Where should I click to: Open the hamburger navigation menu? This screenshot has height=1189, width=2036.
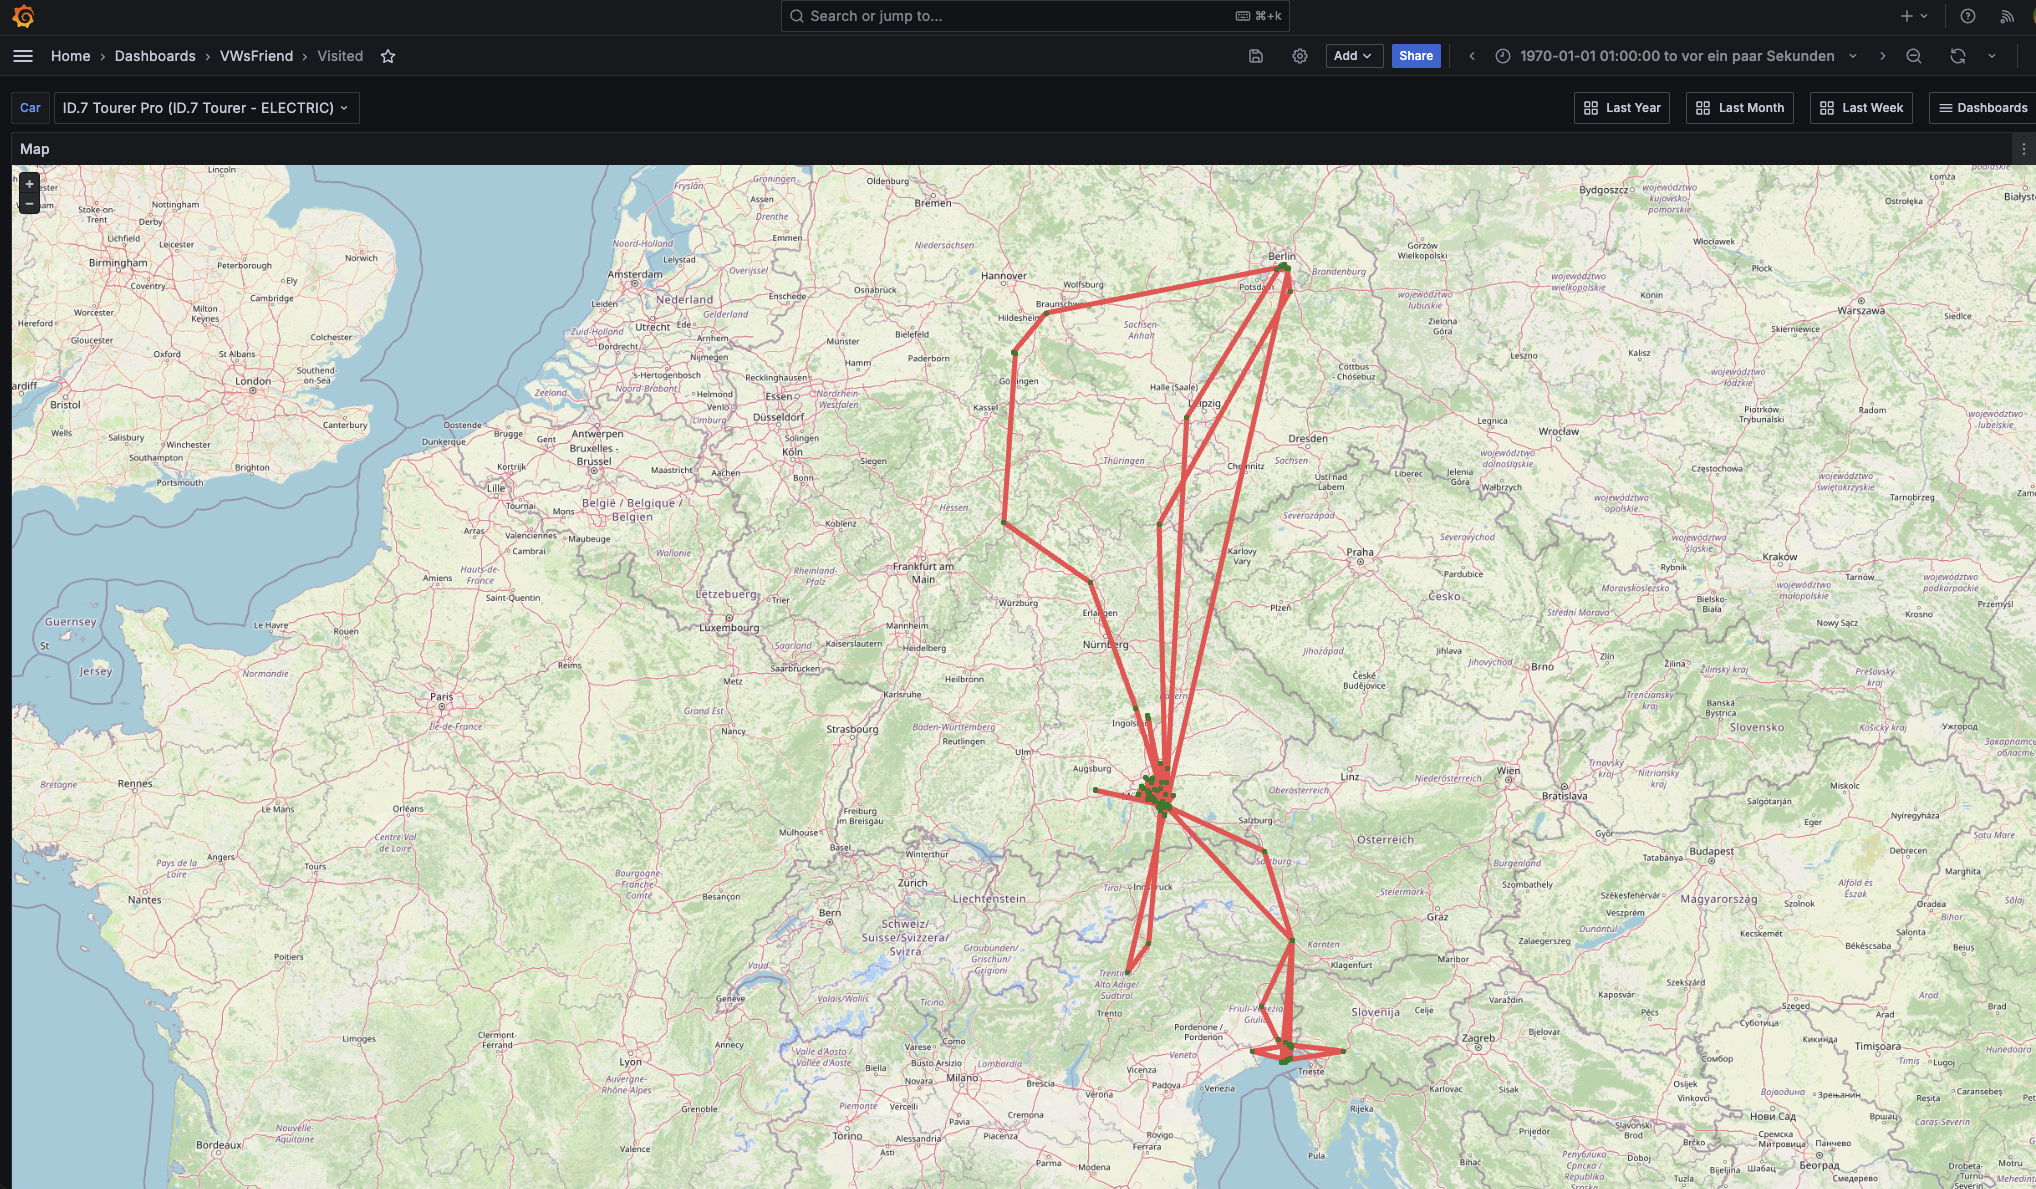tap(23, 56)
